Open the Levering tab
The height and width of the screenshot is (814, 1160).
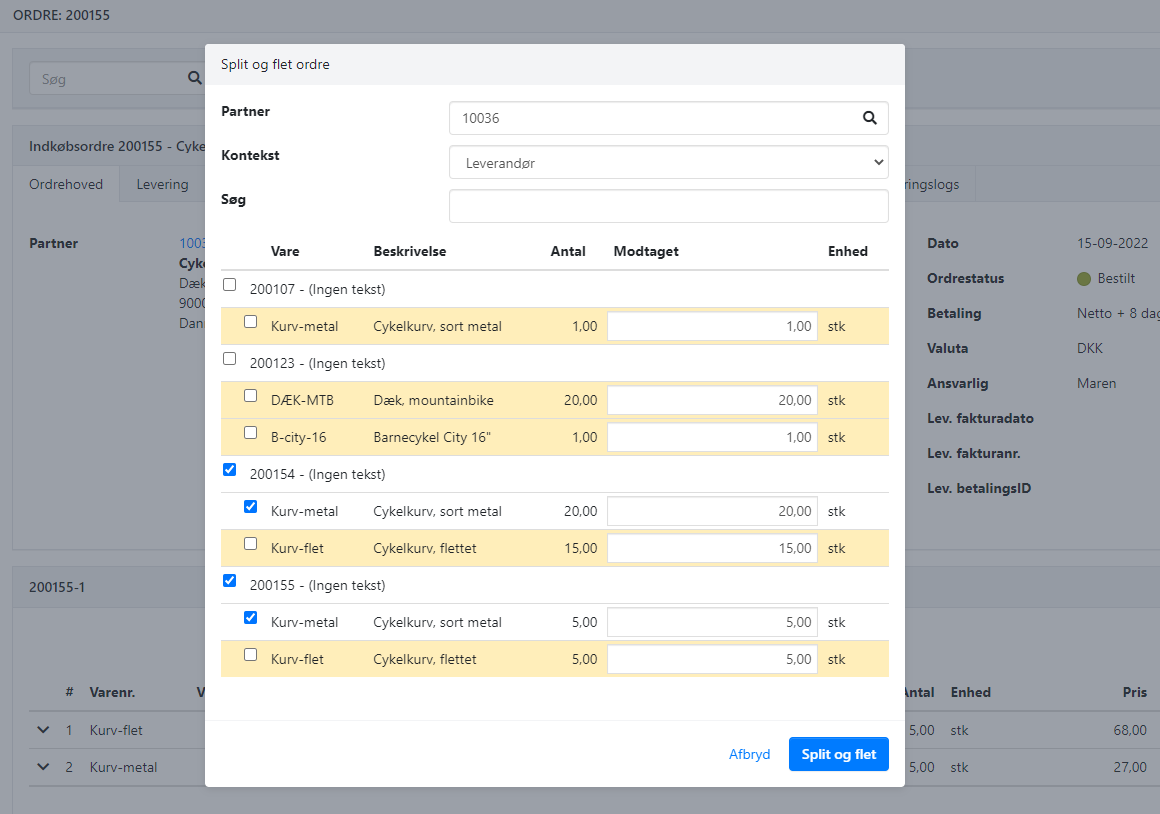pyautogui.click(x=162, y=184)
